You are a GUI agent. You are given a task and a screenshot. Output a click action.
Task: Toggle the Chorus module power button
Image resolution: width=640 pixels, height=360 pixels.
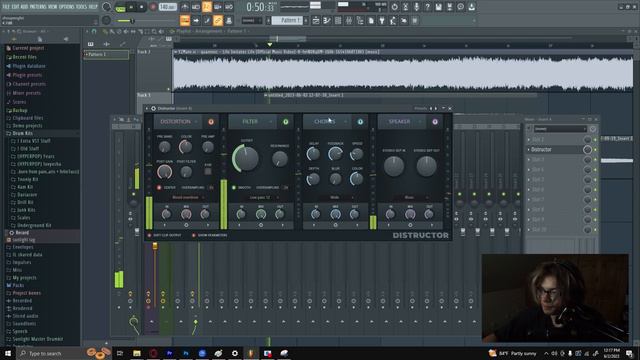(x=360, y=122)
